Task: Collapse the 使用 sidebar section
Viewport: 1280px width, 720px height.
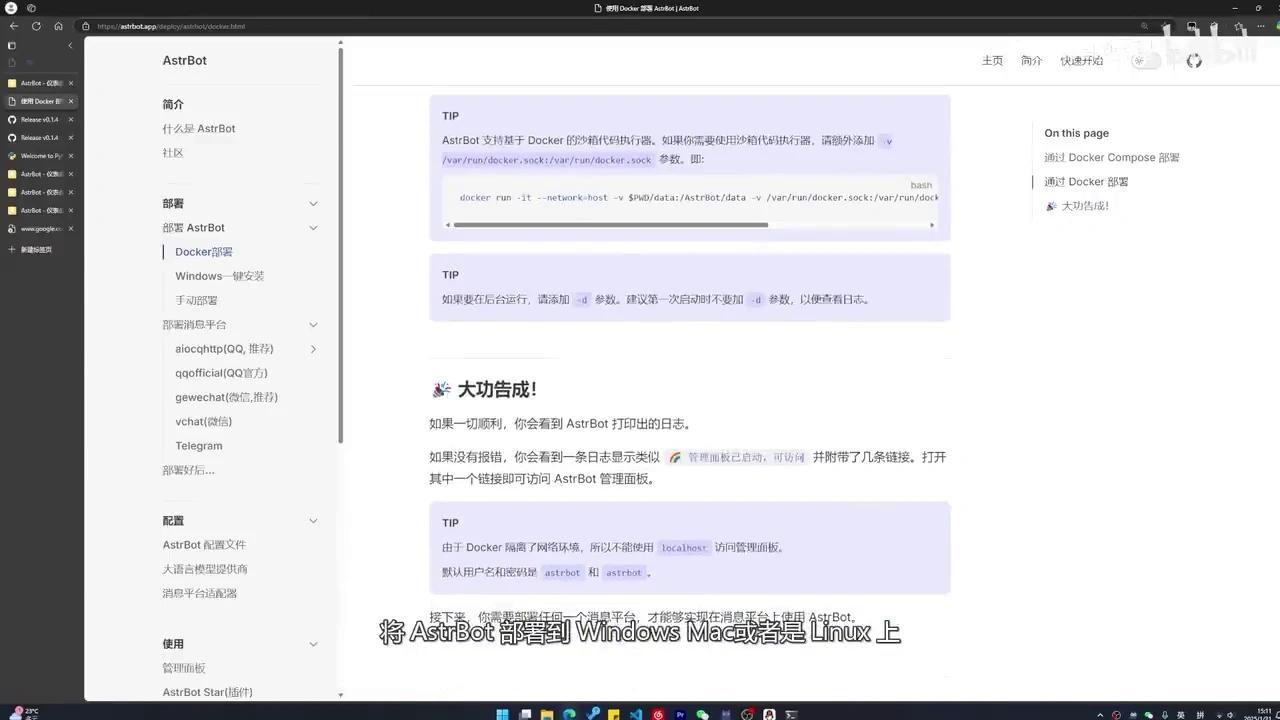Action: [x=313, y=644]
